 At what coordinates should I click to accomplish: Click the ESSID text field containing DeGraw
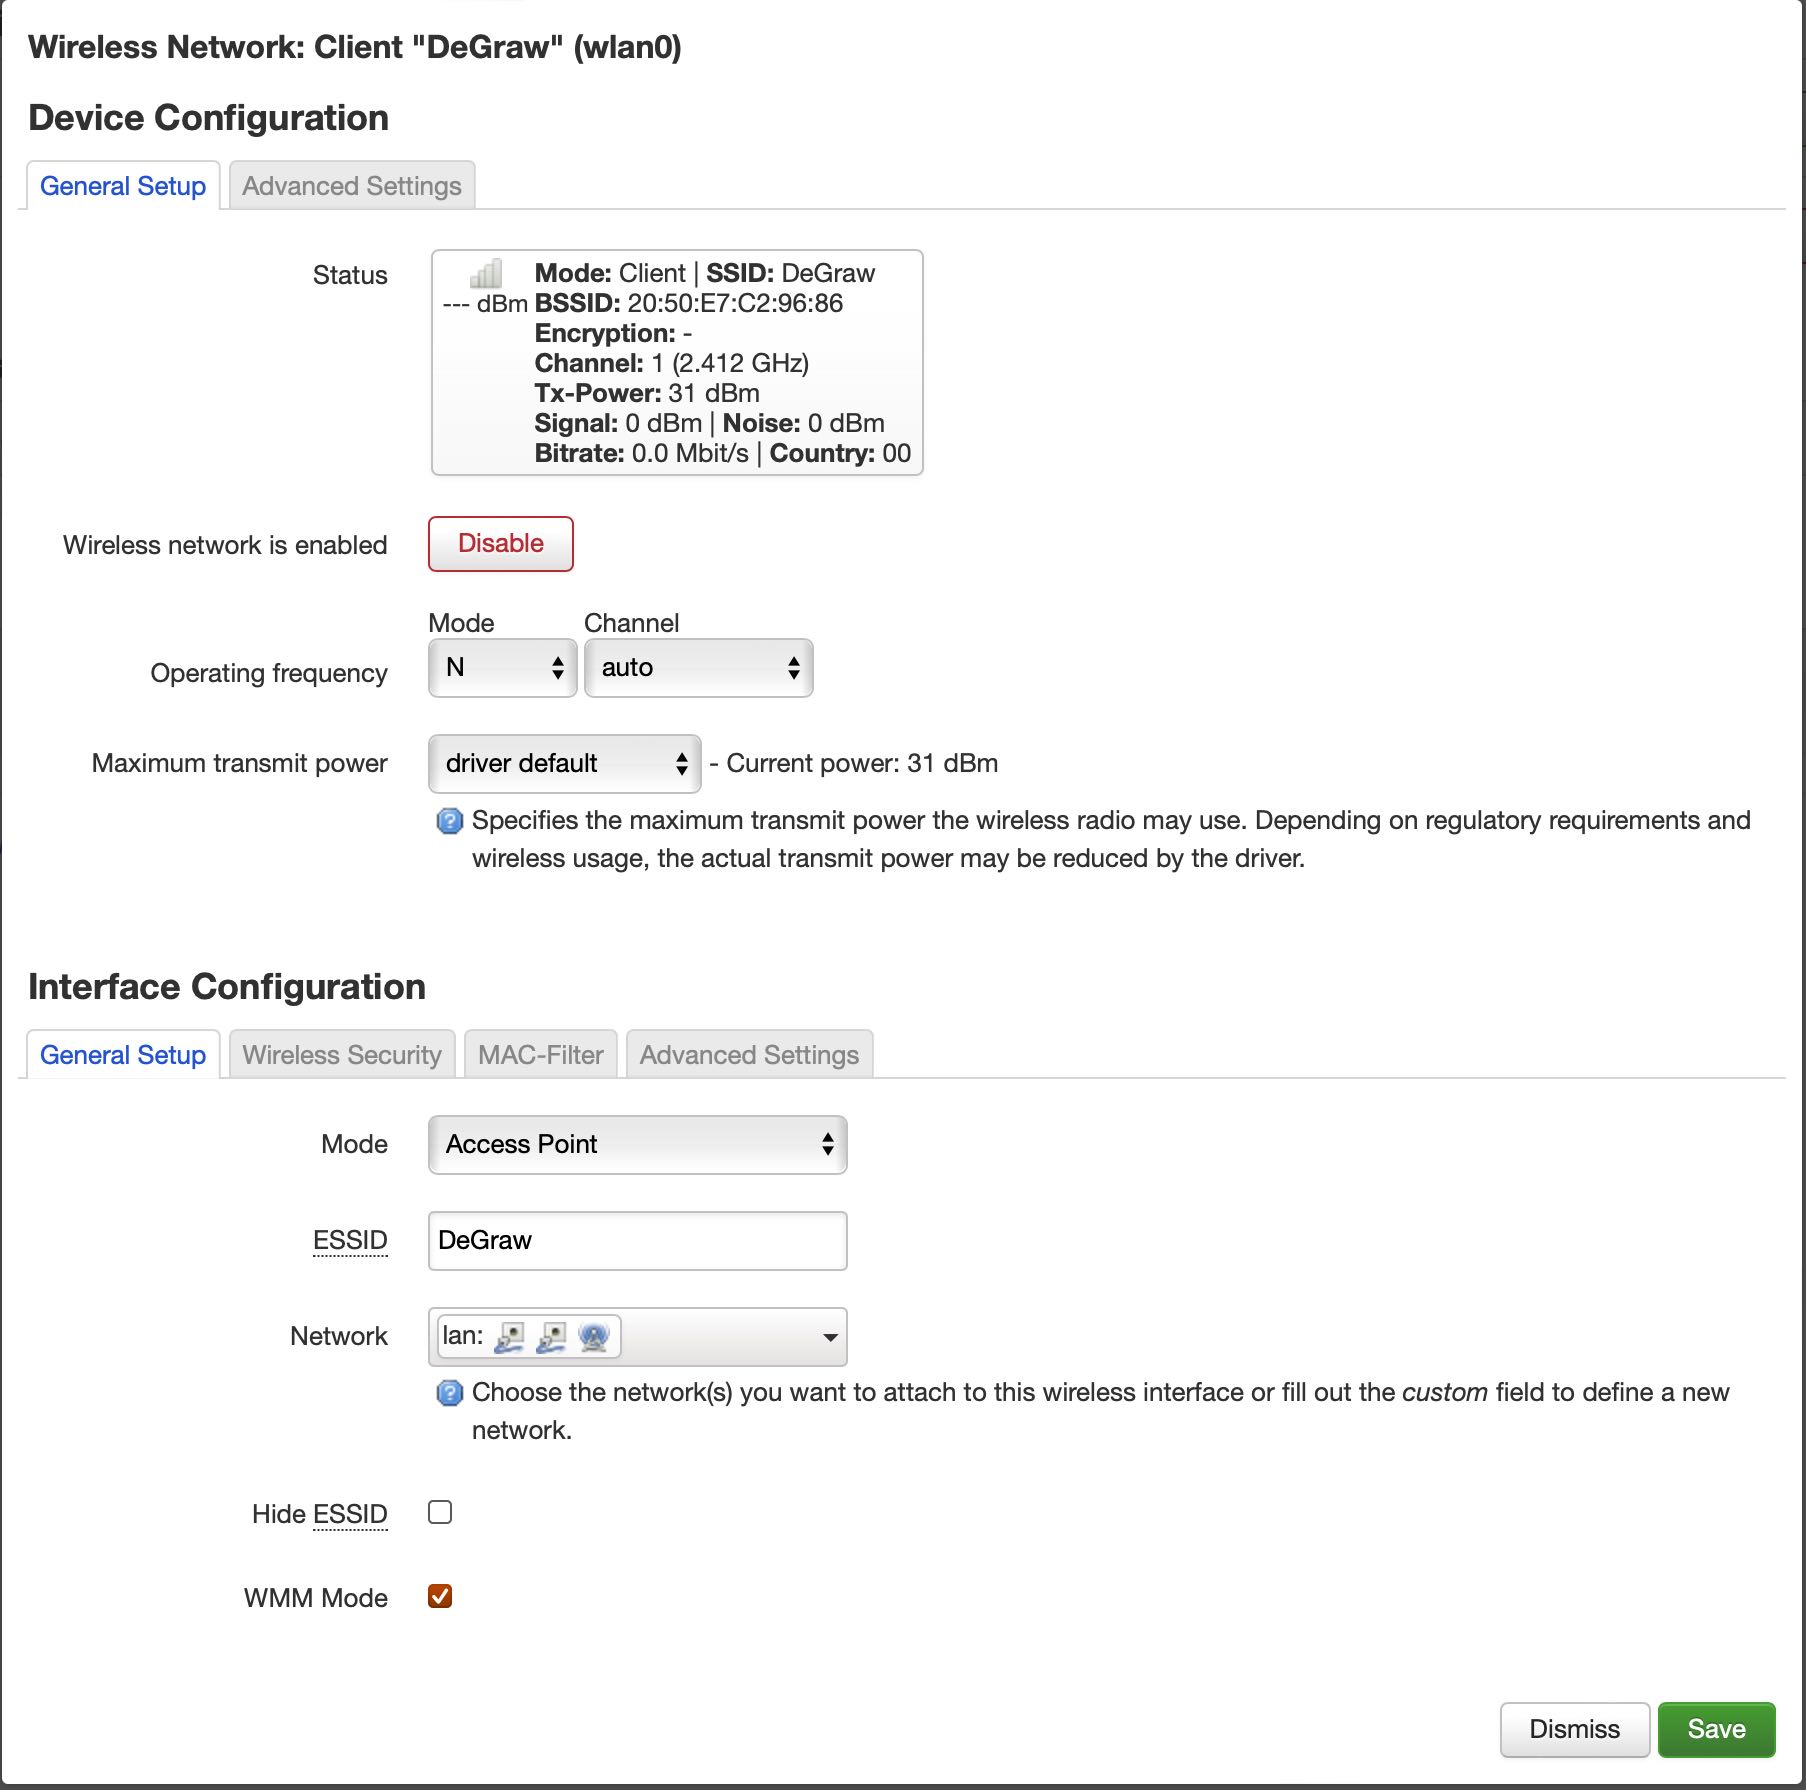637,1241
